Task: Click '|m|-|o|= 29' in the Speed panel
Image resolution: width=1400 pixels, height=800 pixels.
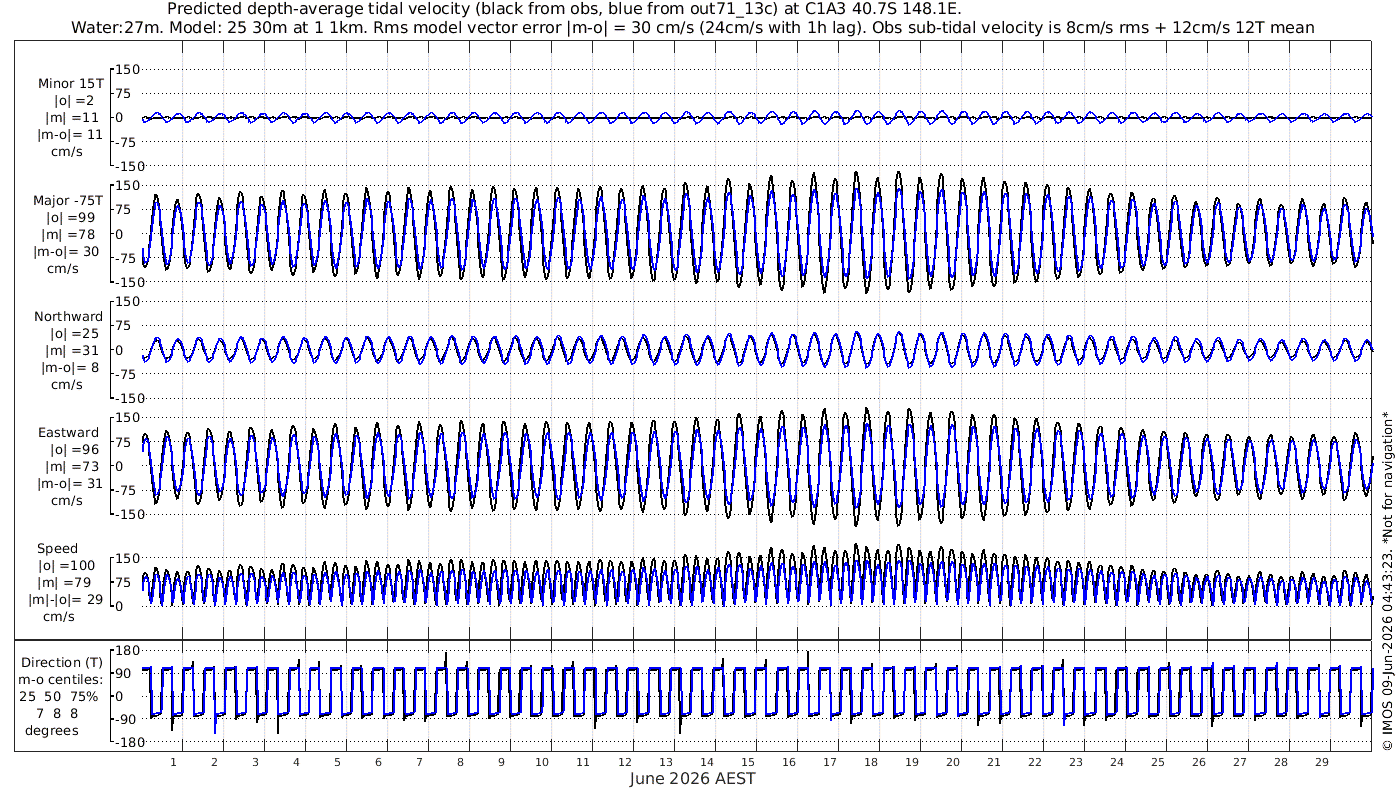Action: point(65,600)
